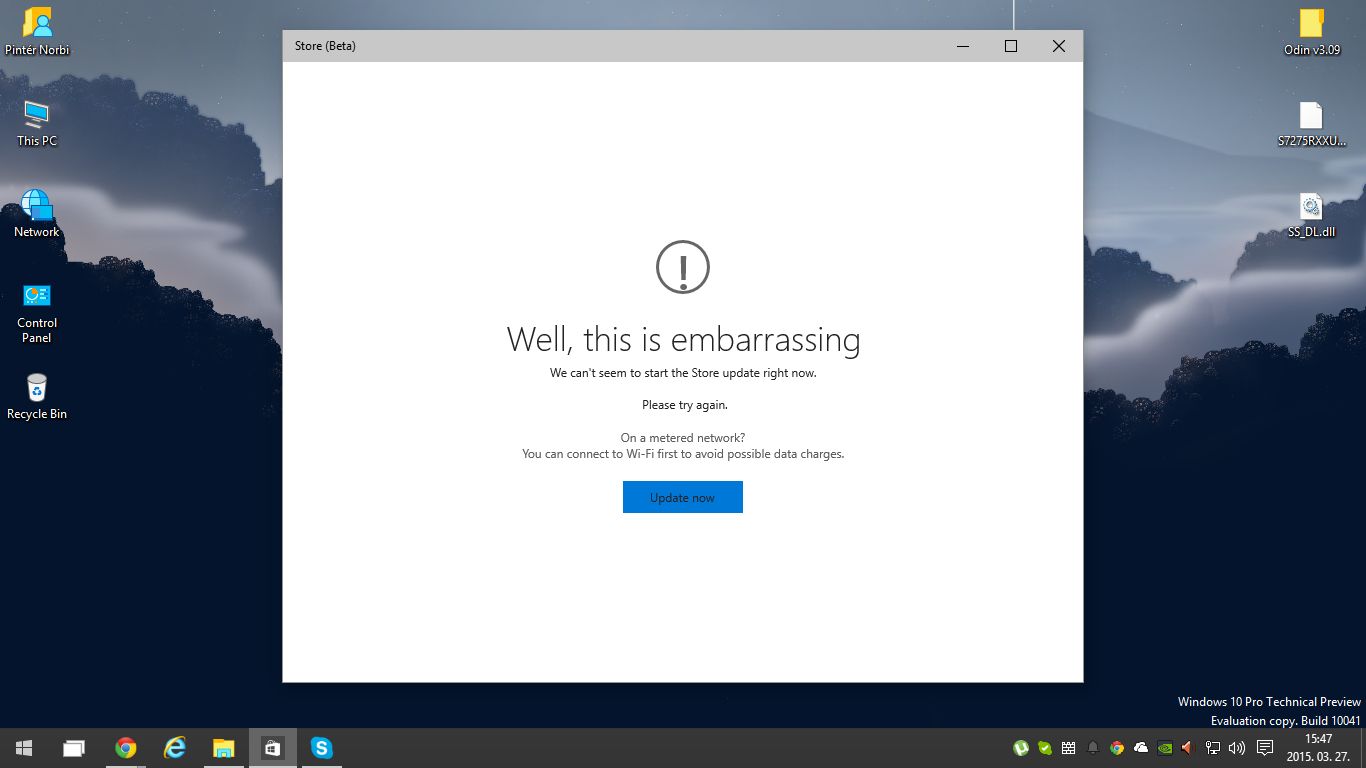The height and width of the screenshot is (768, 1366).
Task: Click the uTorrent tray icon
Action: (x=1021, y=747)
